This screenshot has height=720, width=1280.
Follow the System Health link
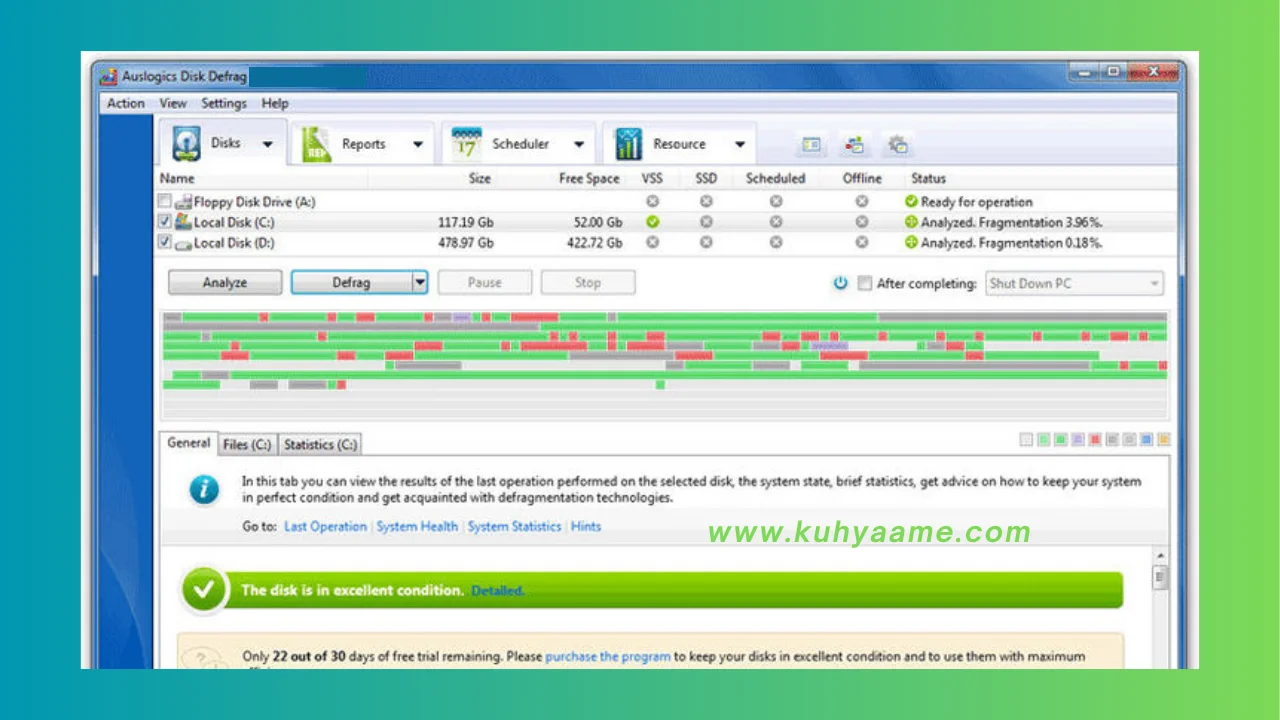coord(417,526)
